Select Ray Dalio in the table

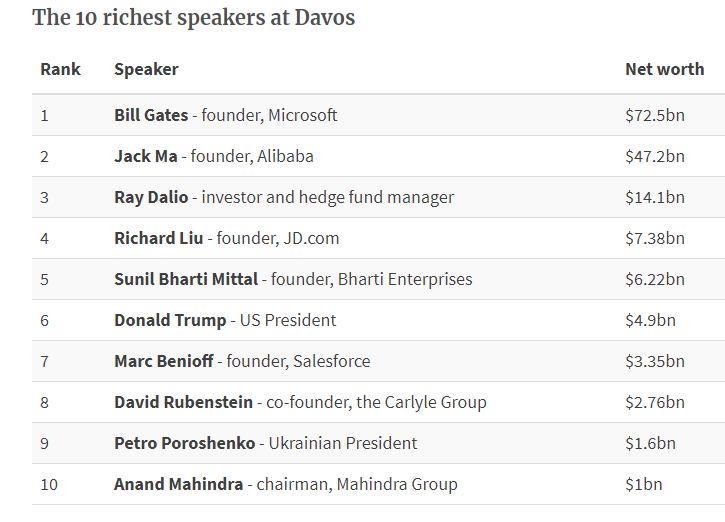tap(151, 197)
